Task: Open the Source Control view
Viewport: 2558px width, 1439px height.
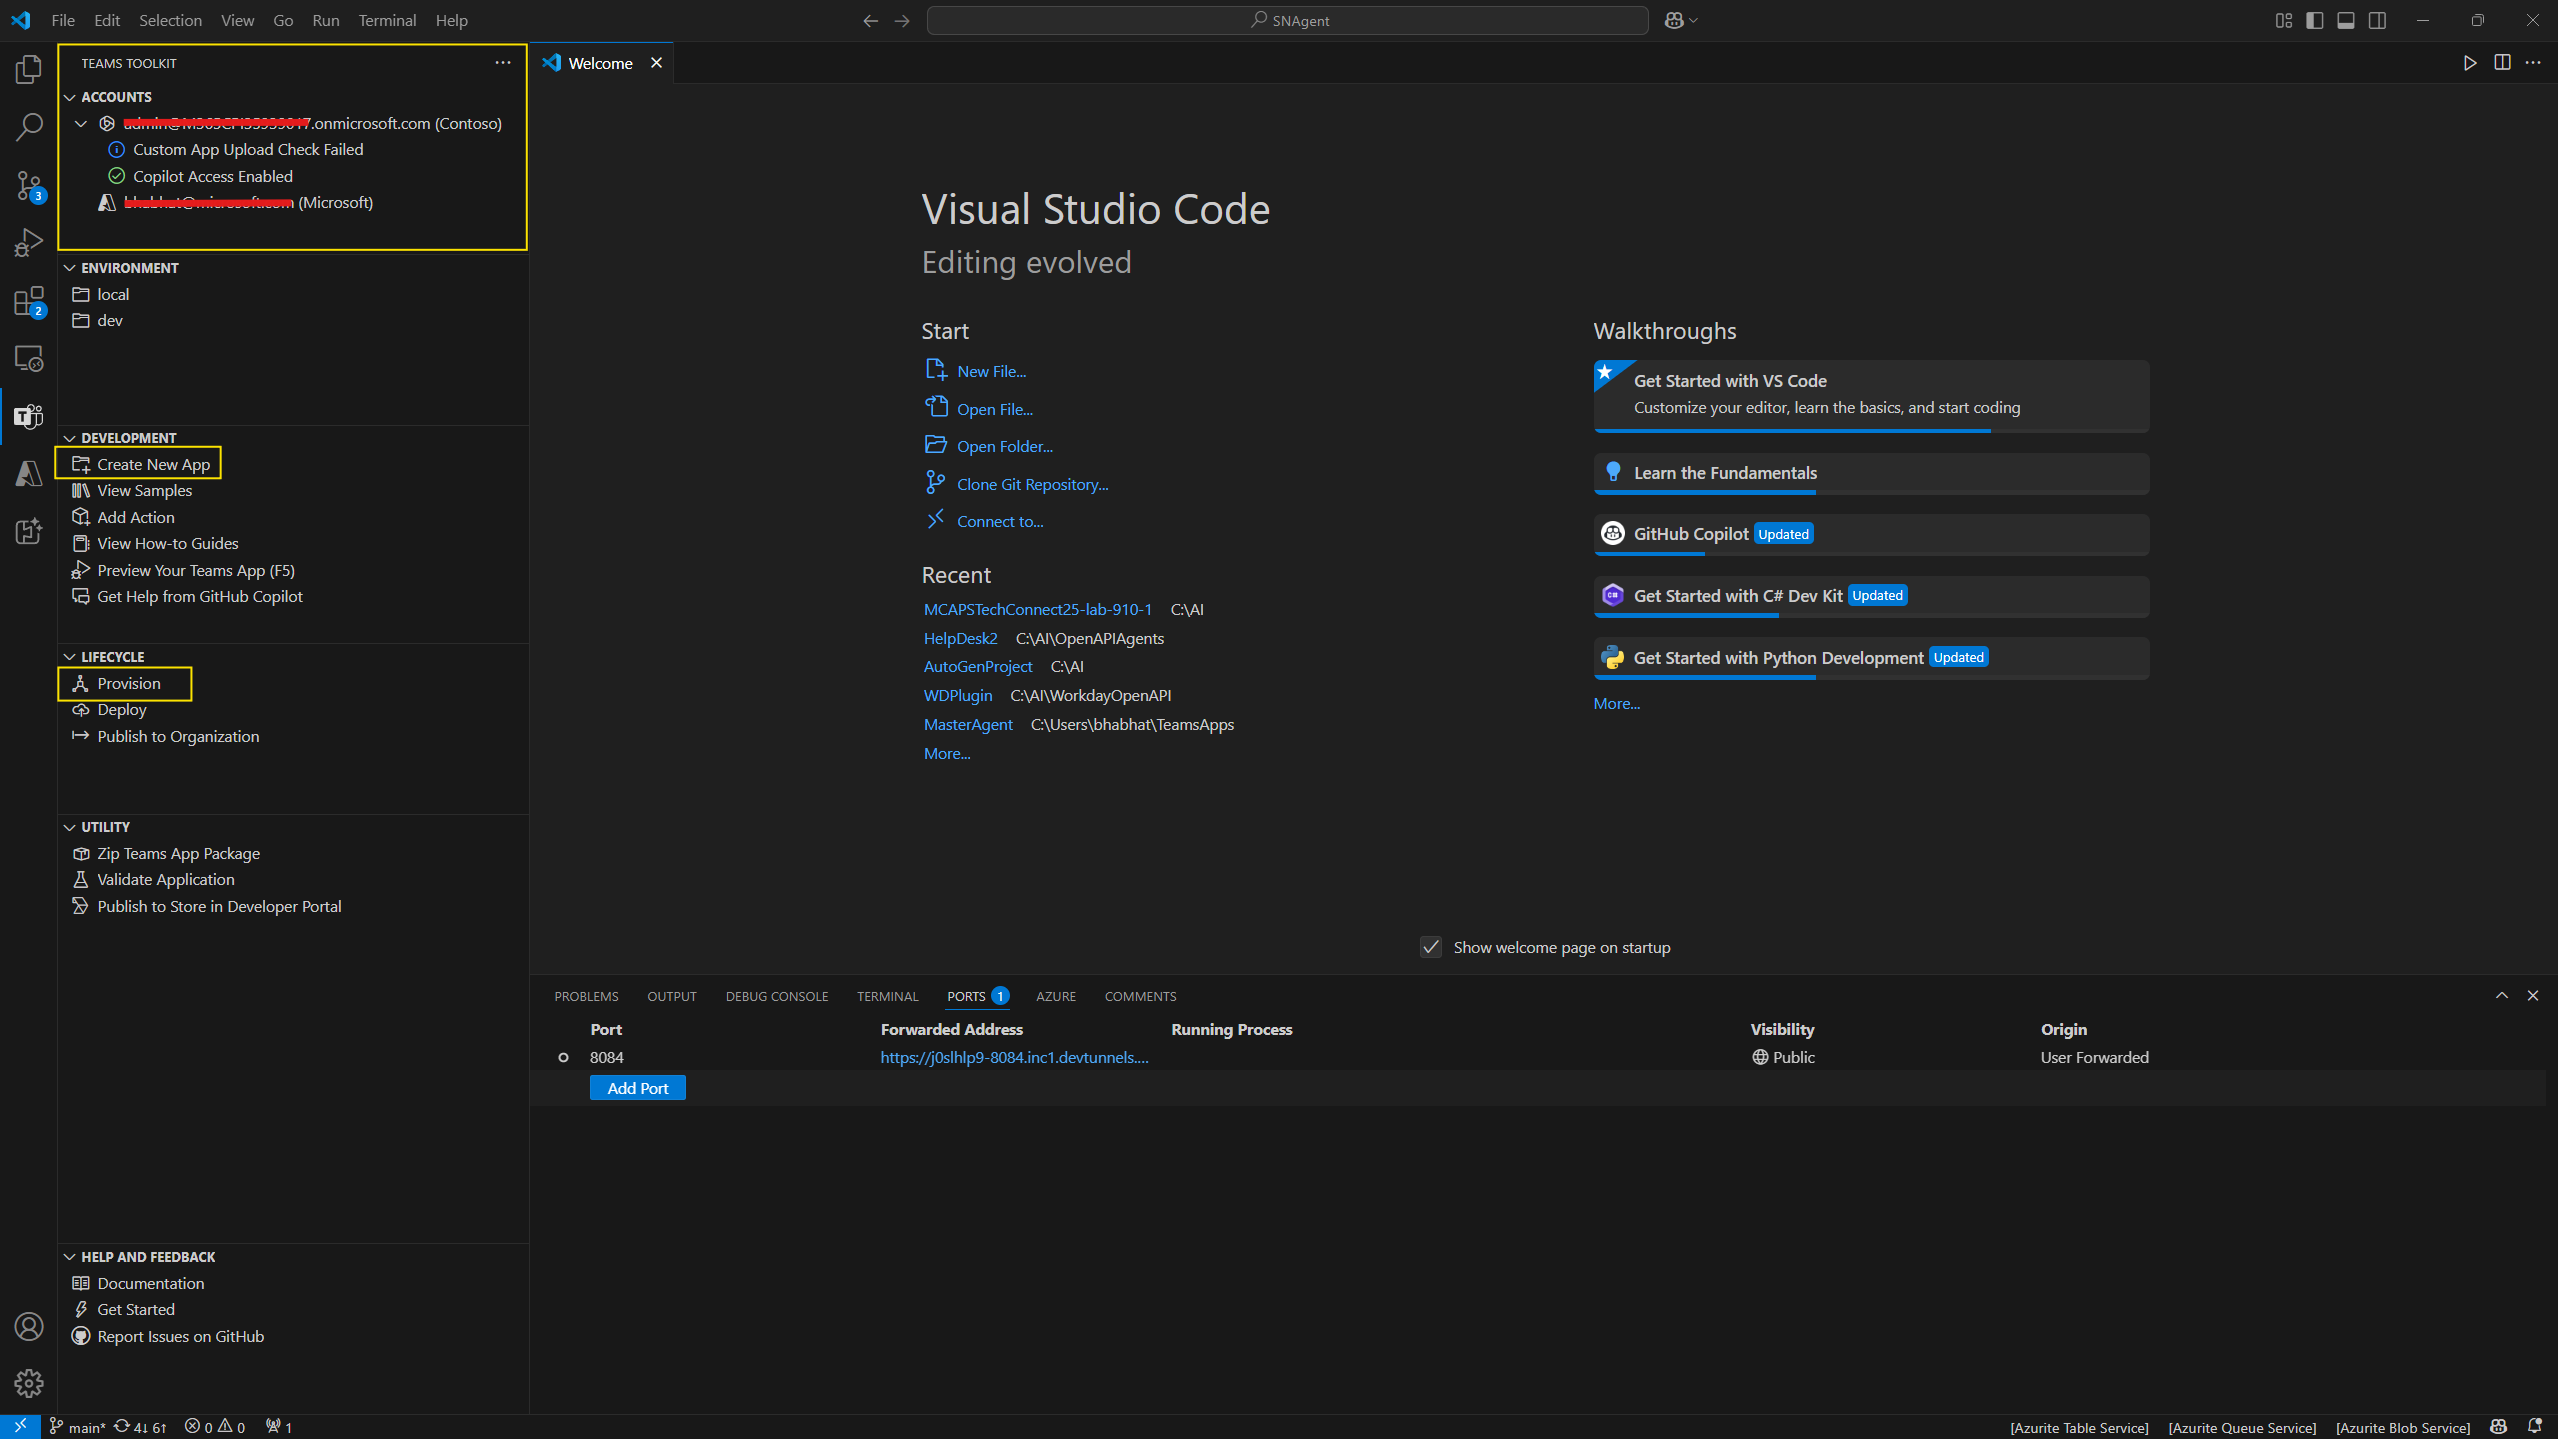Action: [x=29, y=185]
